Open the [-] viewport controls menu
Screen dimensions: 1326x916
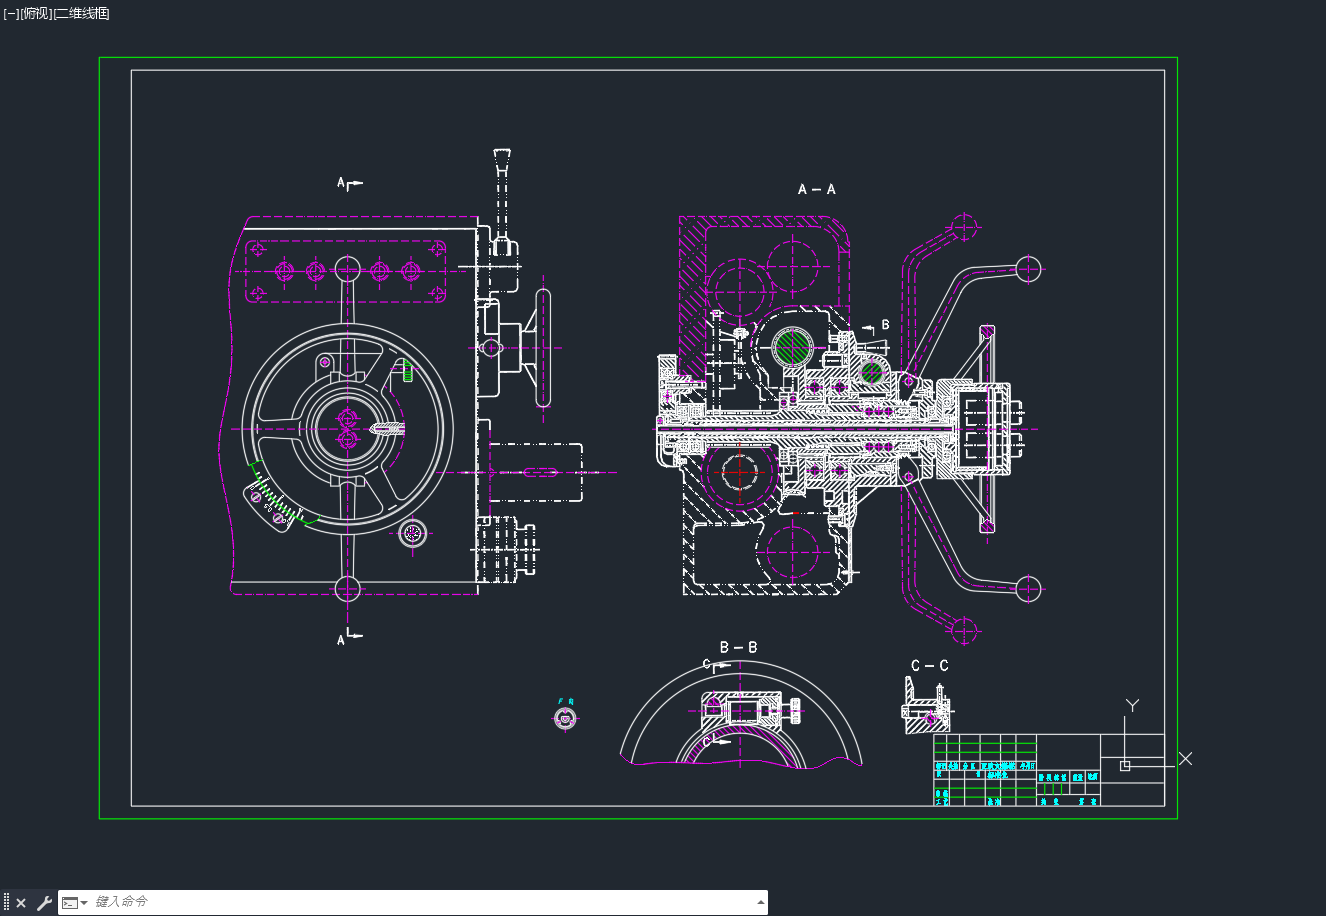click(11, 13)
